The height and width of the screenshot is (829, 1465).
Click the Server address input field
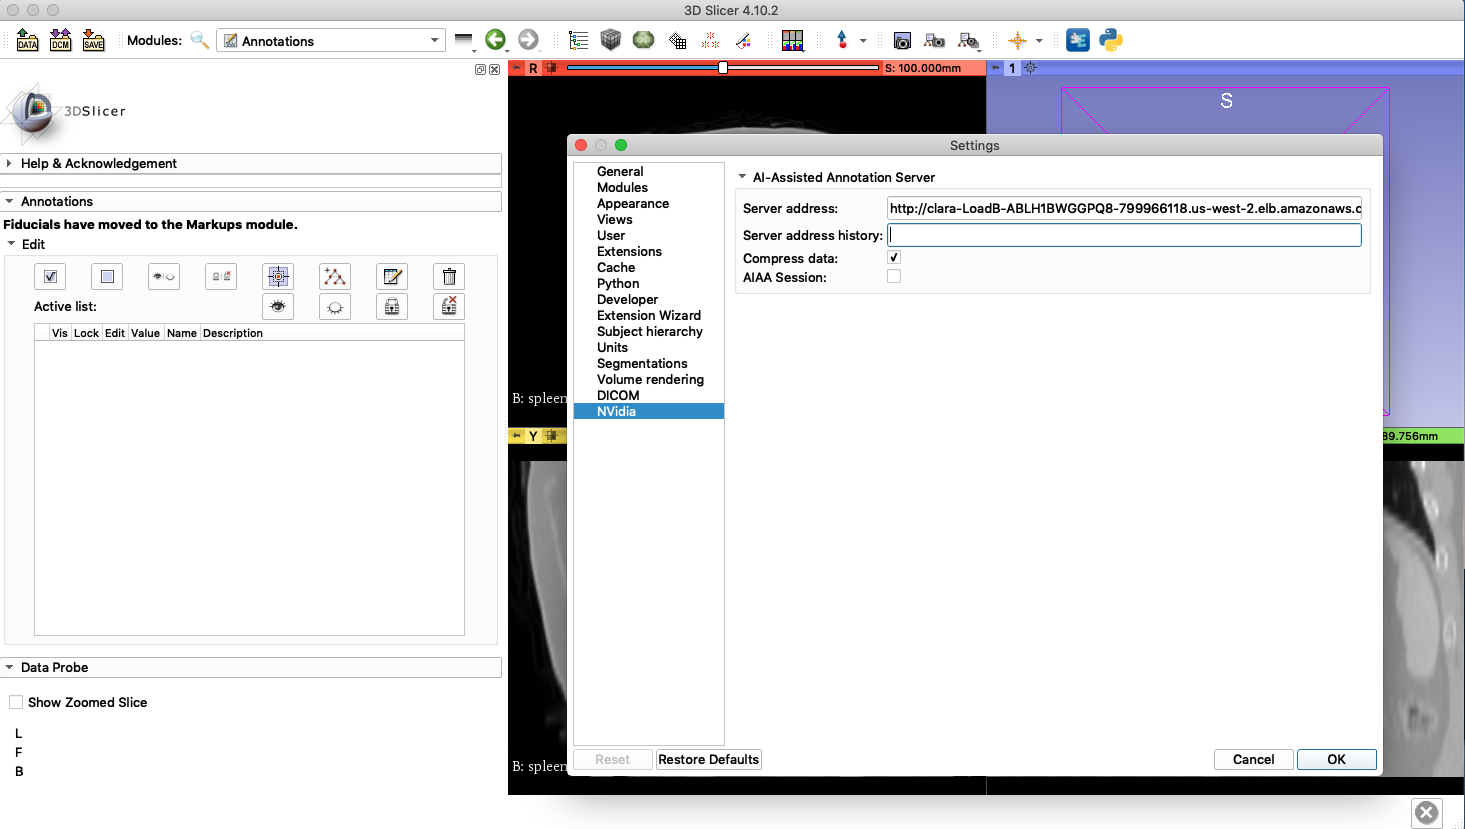[x=1124, y=208]
